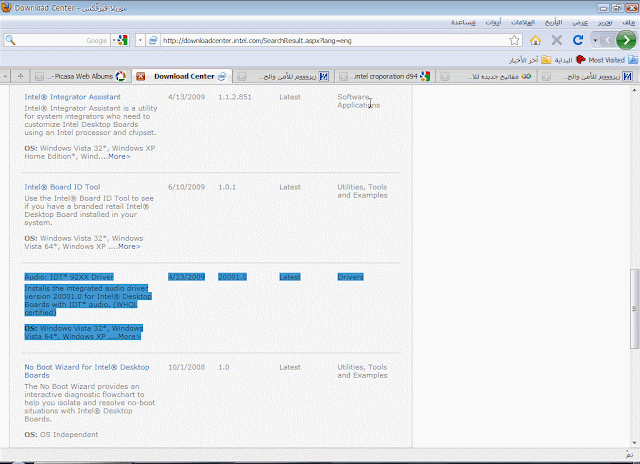Expand More> in highlighted IDT driver row
This screenshot has height=464, width=640.
130,336
